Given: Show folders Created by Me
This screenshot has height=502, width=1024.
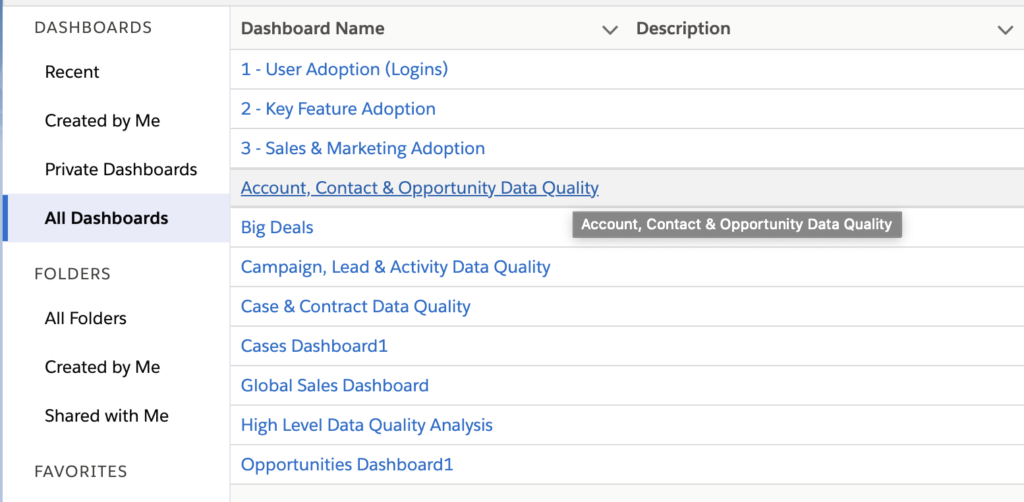Looking at the screenshot, I should pos(103,368).
